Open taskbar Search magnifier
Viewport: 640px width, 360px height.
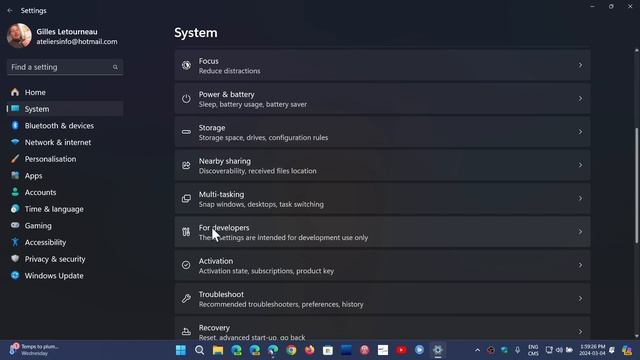pos(199,350)
